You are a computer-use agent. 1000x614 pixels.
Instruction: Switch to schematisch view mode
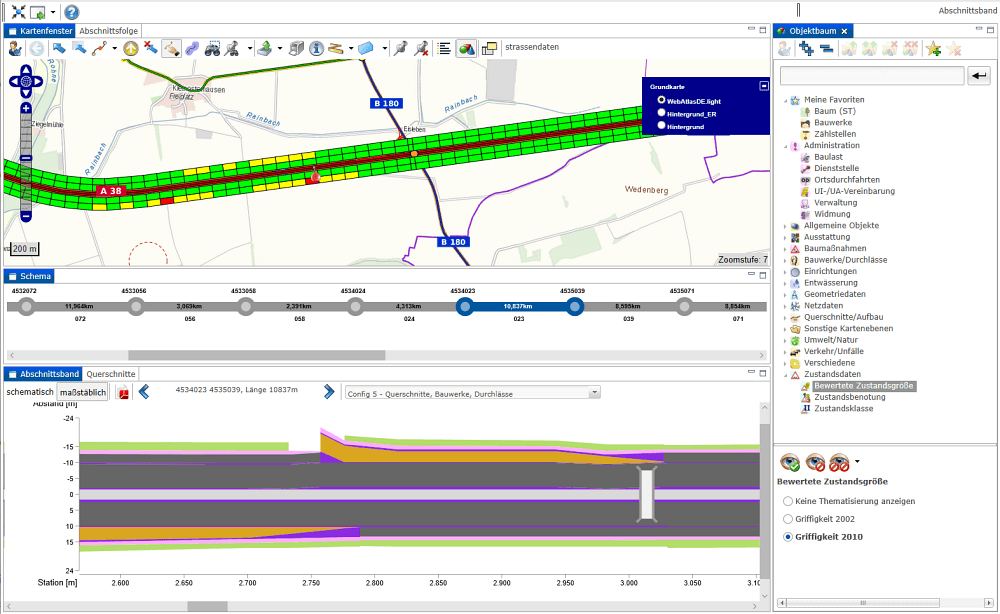pos(30,392)
